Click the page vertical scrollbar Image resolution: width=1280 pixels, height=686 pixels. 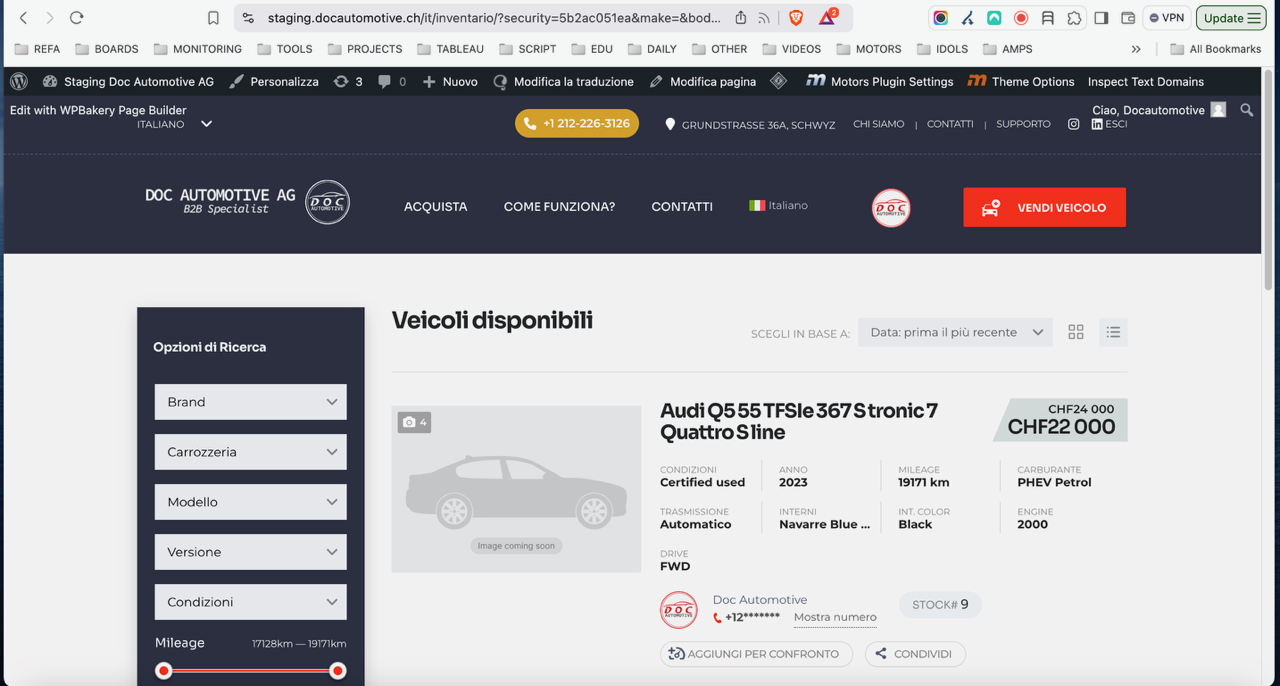coord(1269,180)
